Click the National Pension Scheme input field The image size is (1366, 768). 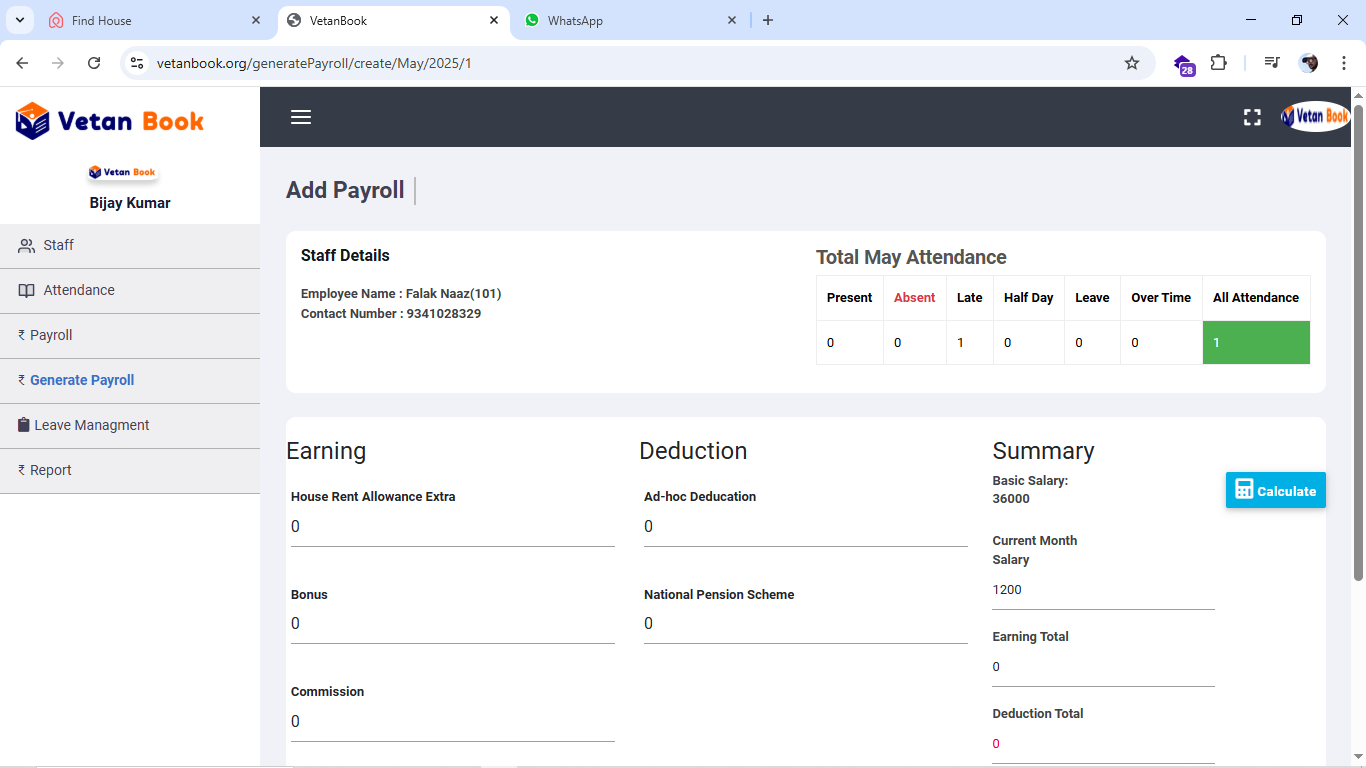806,624
